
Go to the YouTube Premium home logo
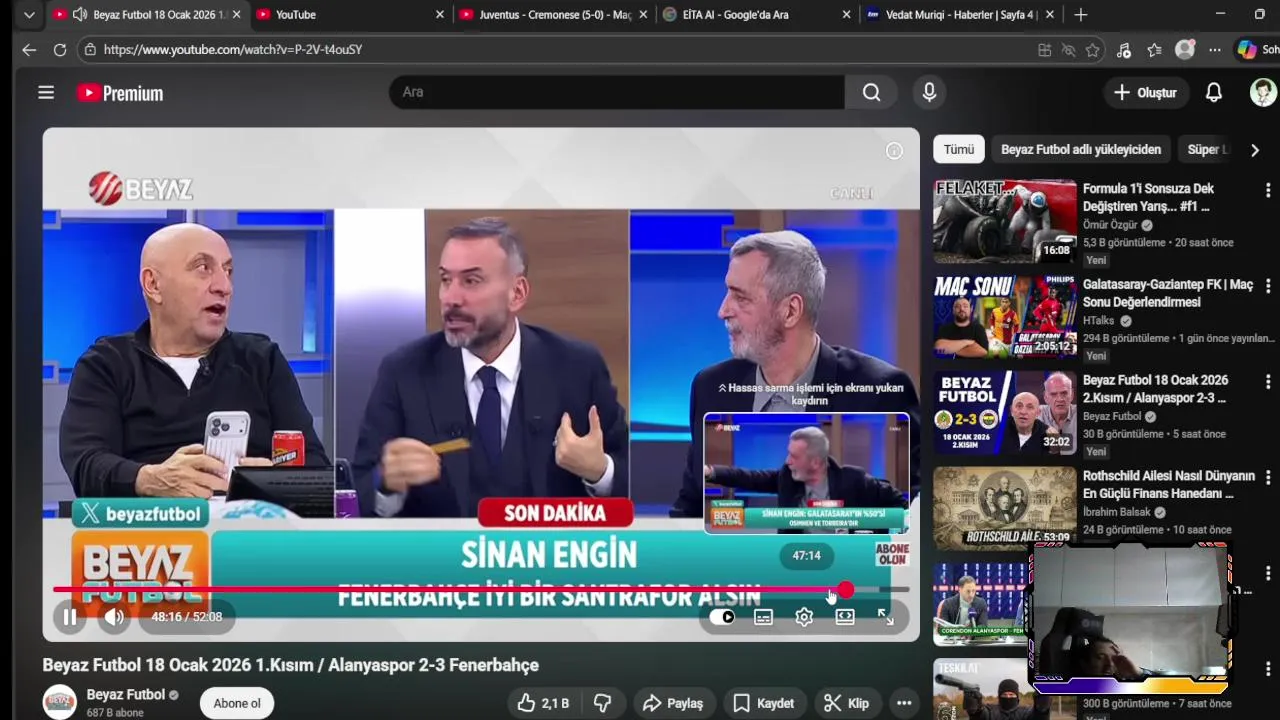tap(120, 93)
